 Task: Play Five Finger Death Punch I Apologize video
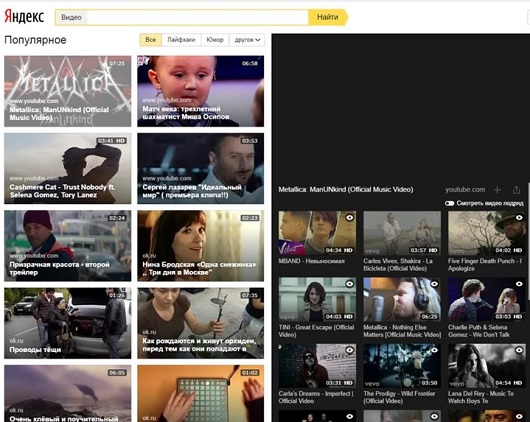(x=487, y=233)
